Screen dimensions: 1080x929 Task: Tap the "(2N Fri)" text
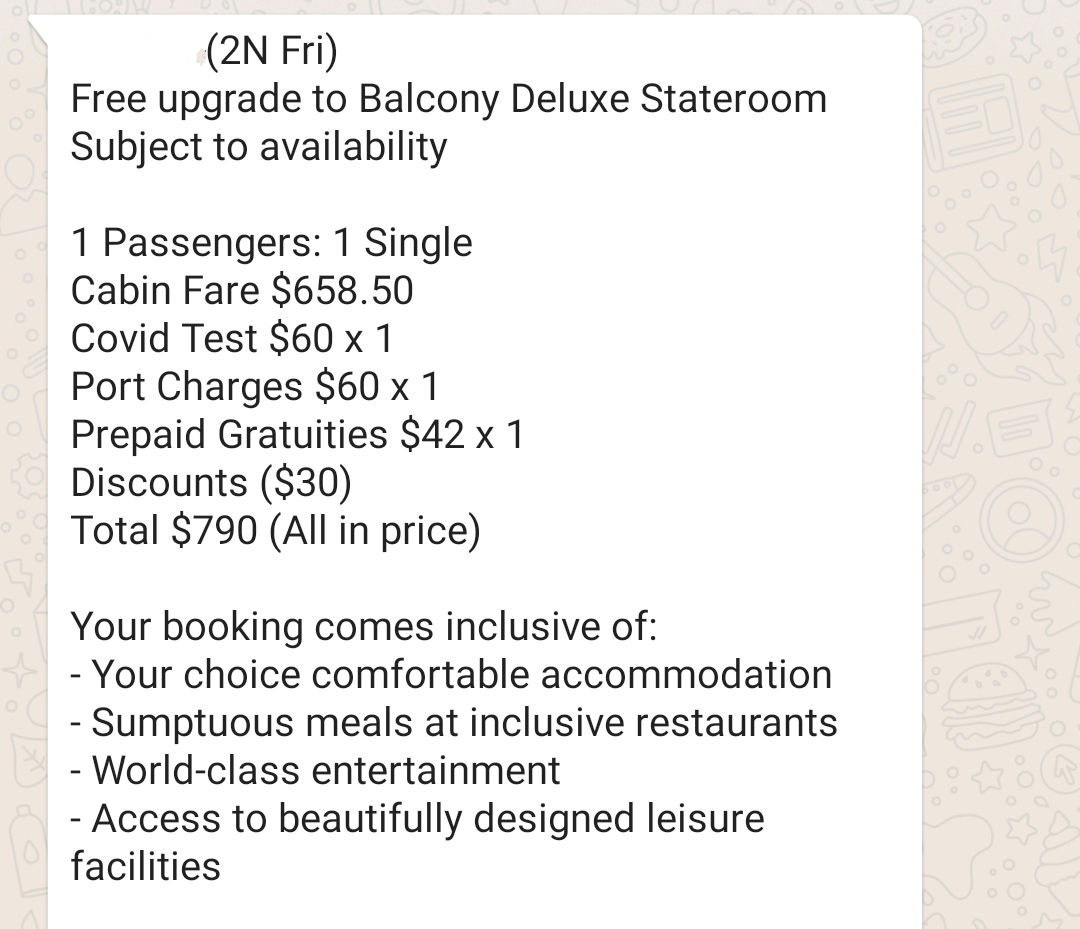pyautogui.click(x=272, y=51)
